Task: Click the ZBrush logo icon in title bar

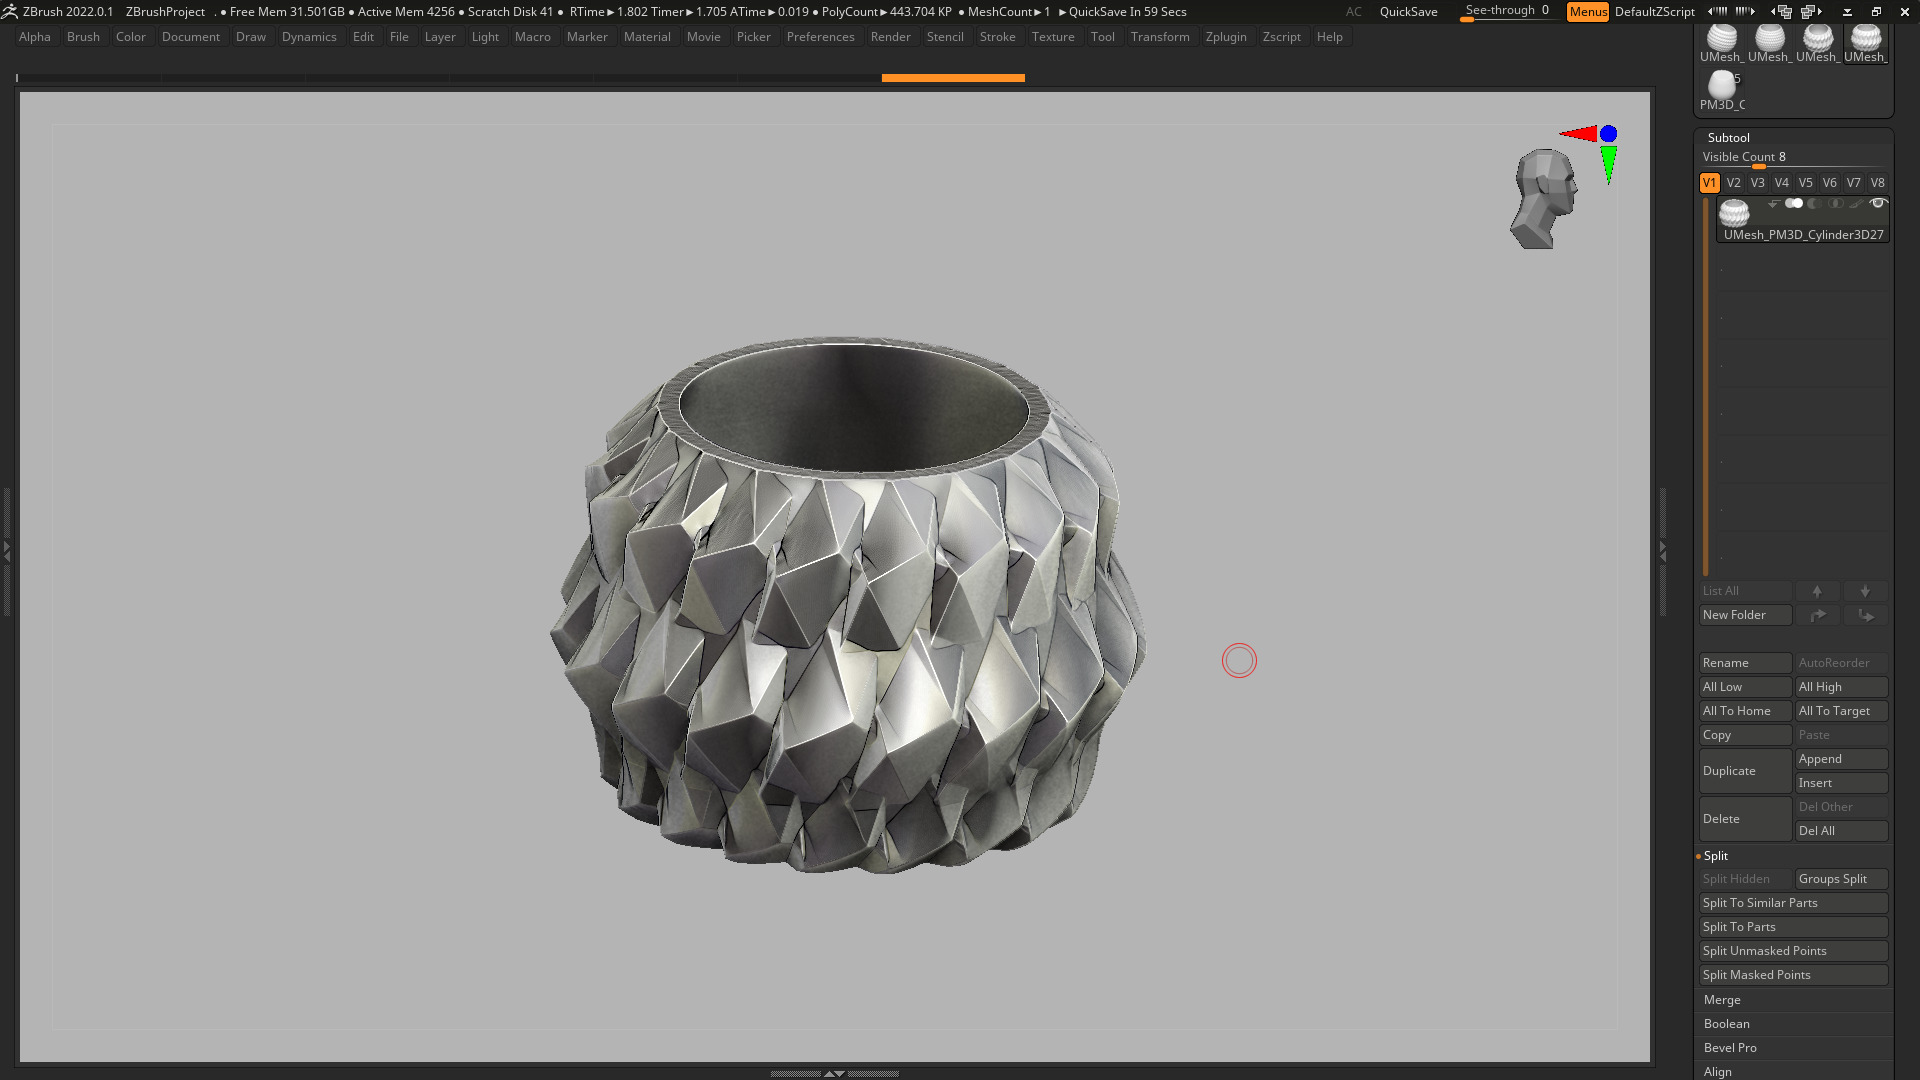Action: coord(9,12)
